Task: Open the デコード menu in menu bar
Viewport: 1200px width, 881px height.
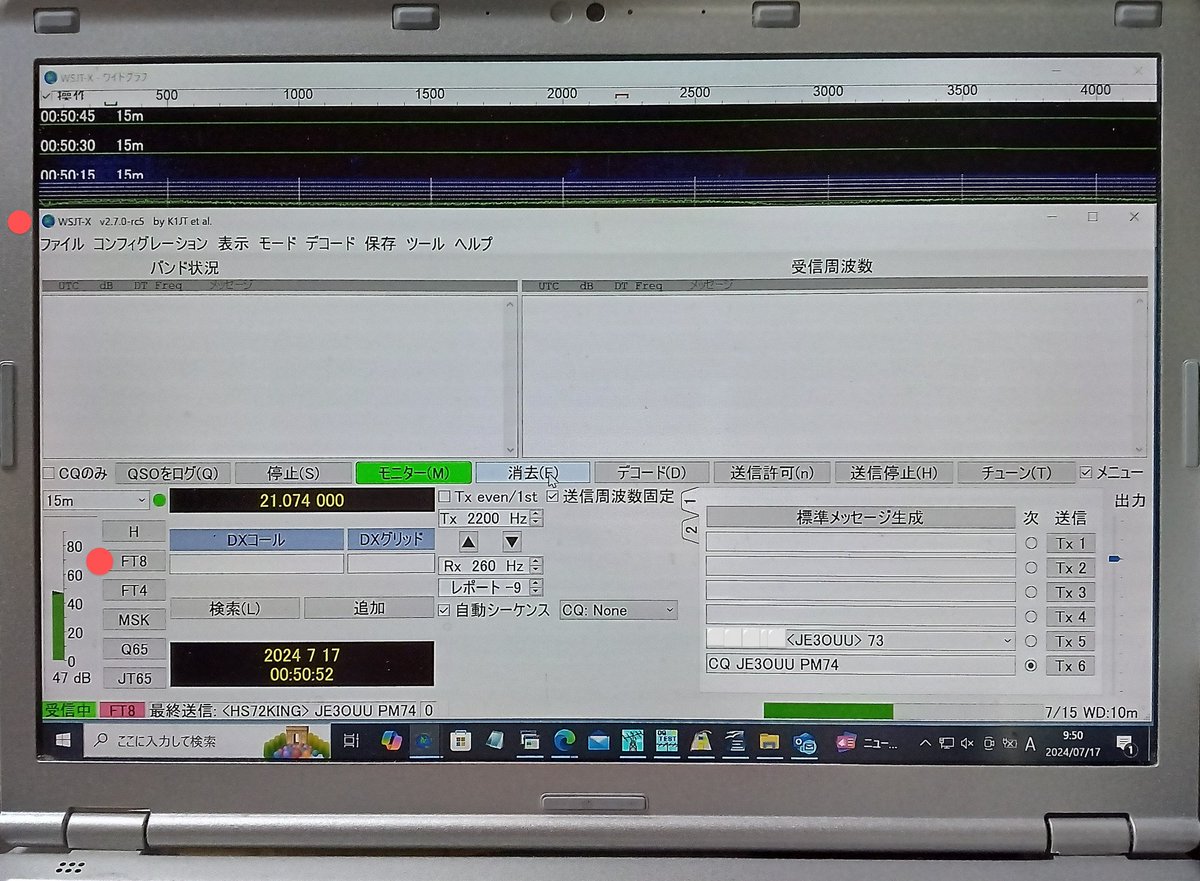Action: point(330,243)
